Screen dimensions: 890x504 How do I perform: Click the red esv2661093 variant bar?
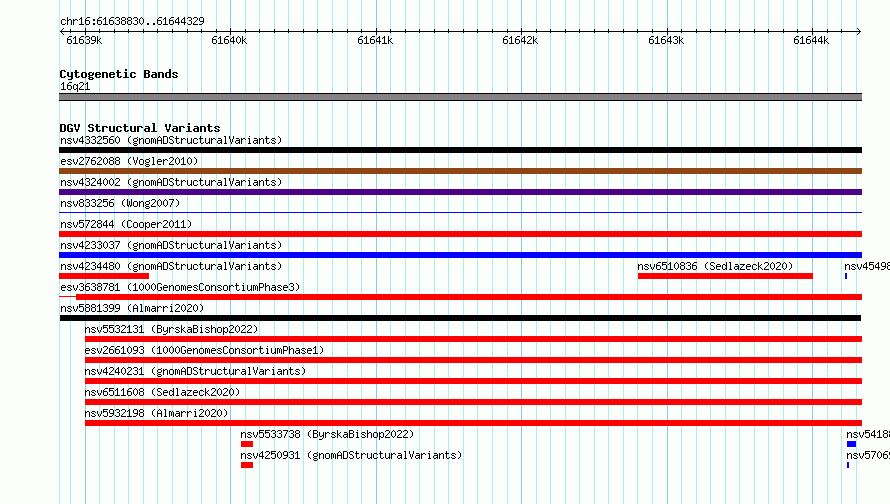(x=473, y=360)
